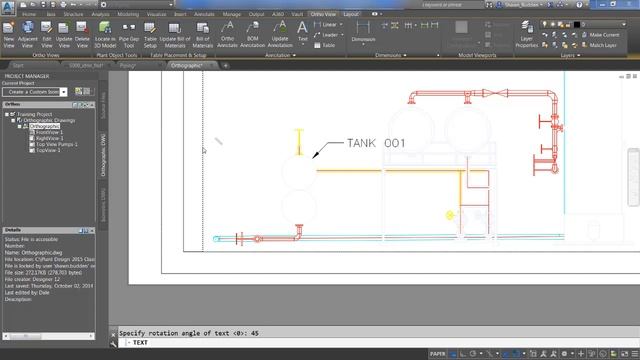Insert a Bill of Materials table

202,35
